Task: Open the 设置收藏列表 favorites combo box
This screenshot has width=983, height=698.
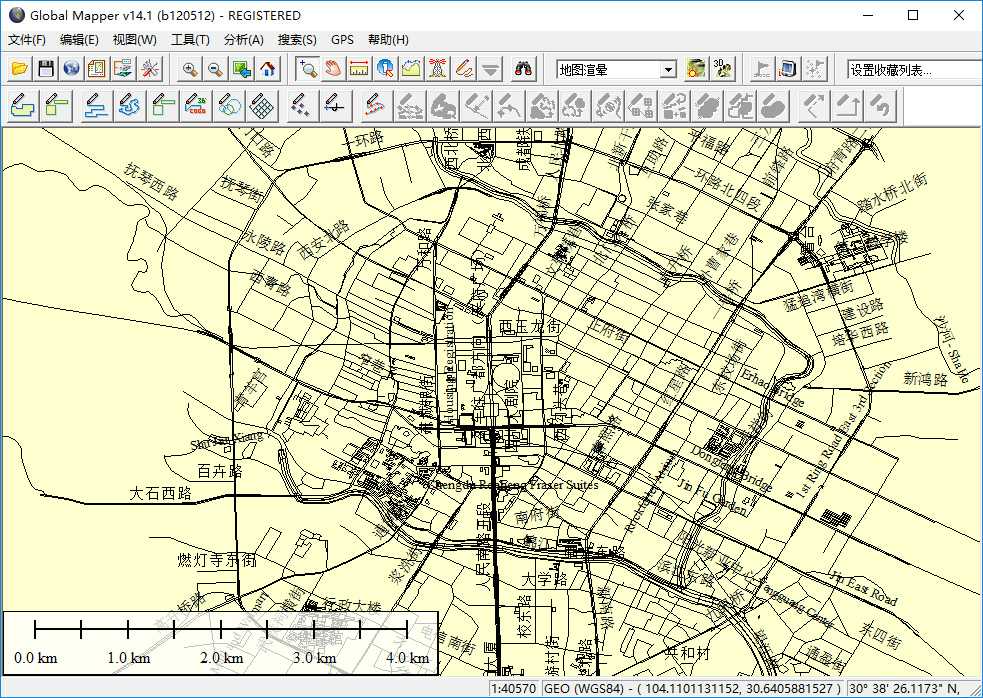Action: click(x=913, y=70)
